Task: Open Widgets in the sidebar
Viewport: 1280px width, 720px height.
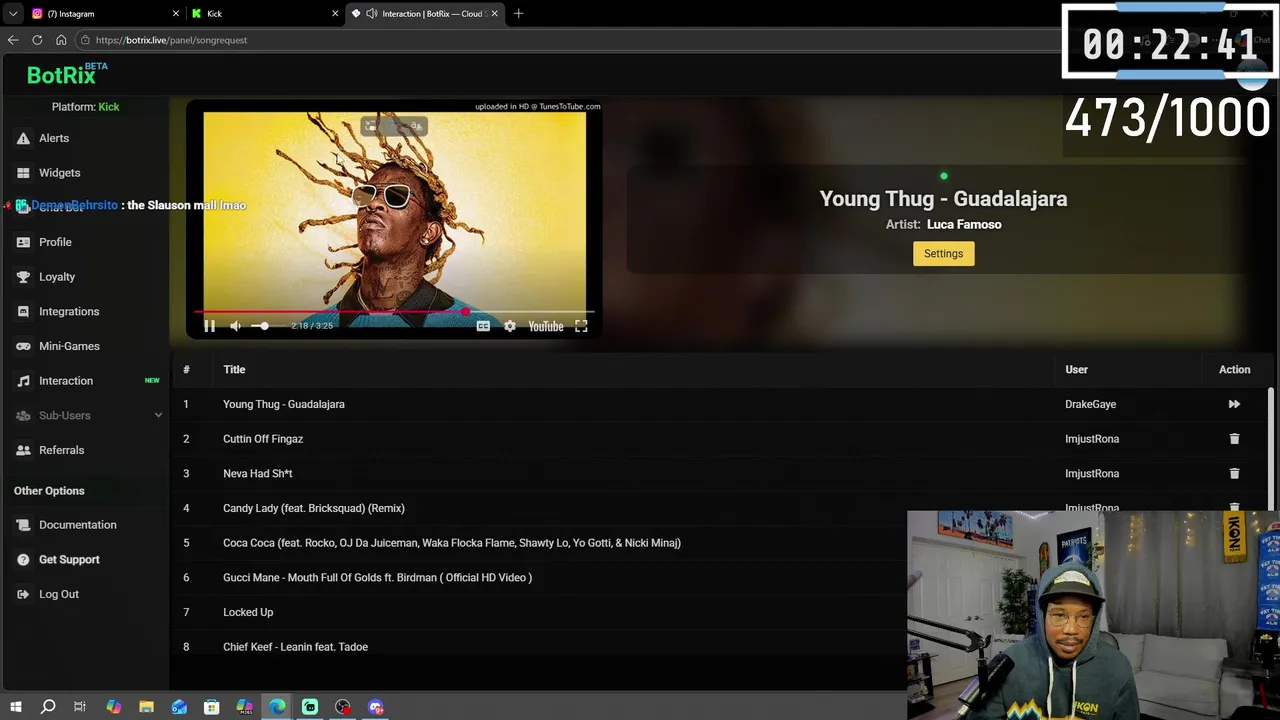Action: (x=59, y=173)
